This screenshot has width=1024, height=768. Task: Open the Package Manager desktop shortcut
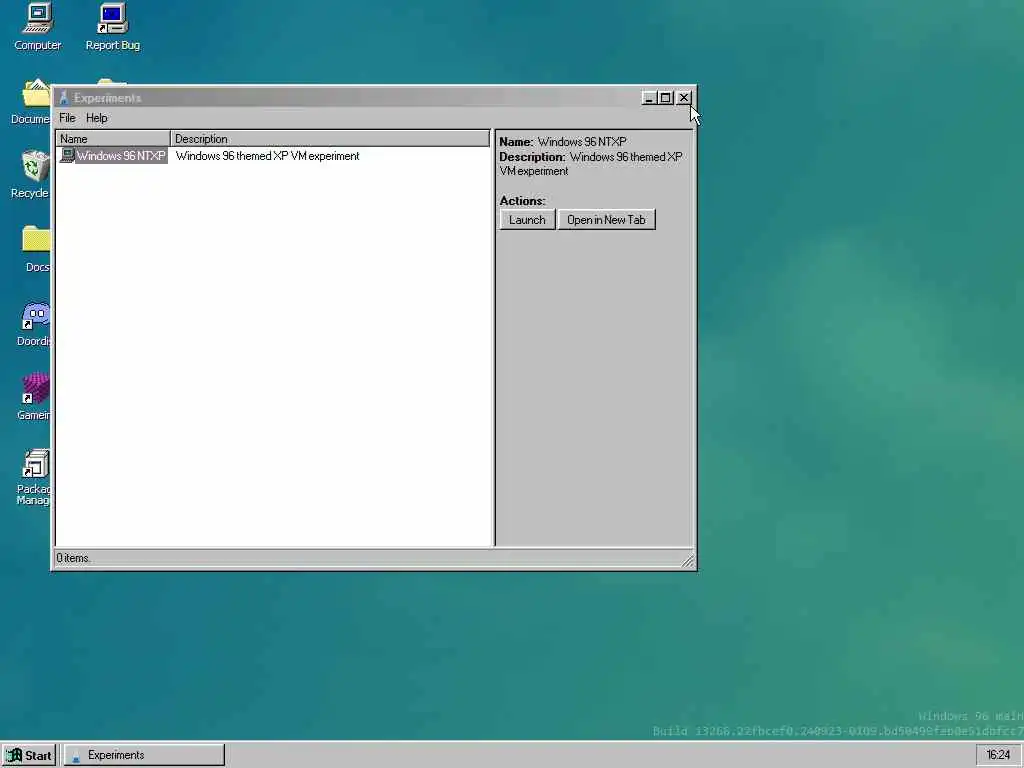pos(34,477)
